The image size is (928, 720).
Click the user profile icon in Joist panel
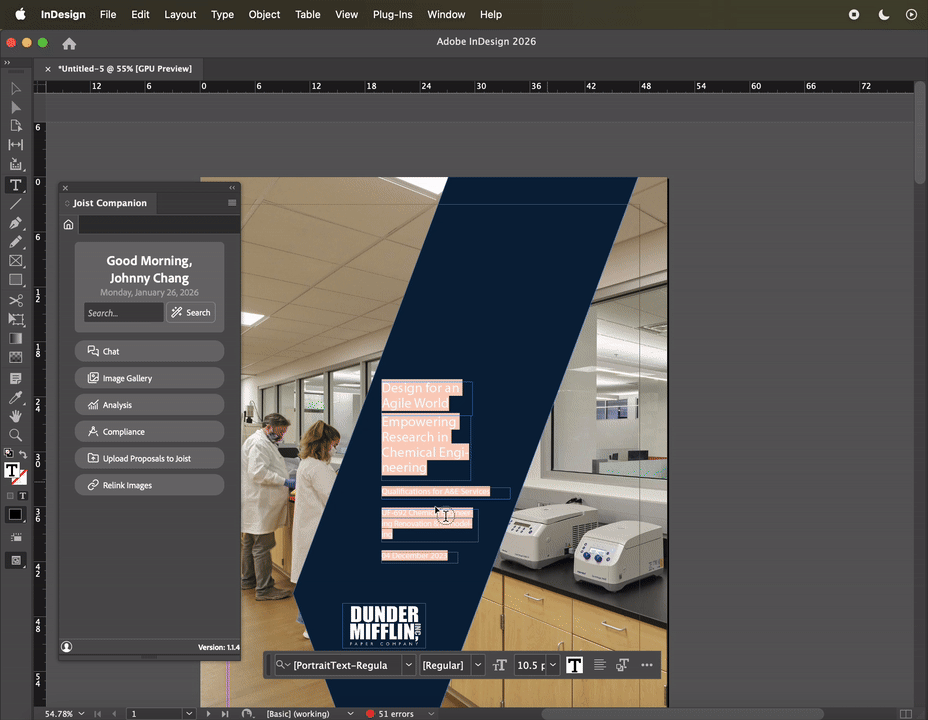tap(67, 647)
